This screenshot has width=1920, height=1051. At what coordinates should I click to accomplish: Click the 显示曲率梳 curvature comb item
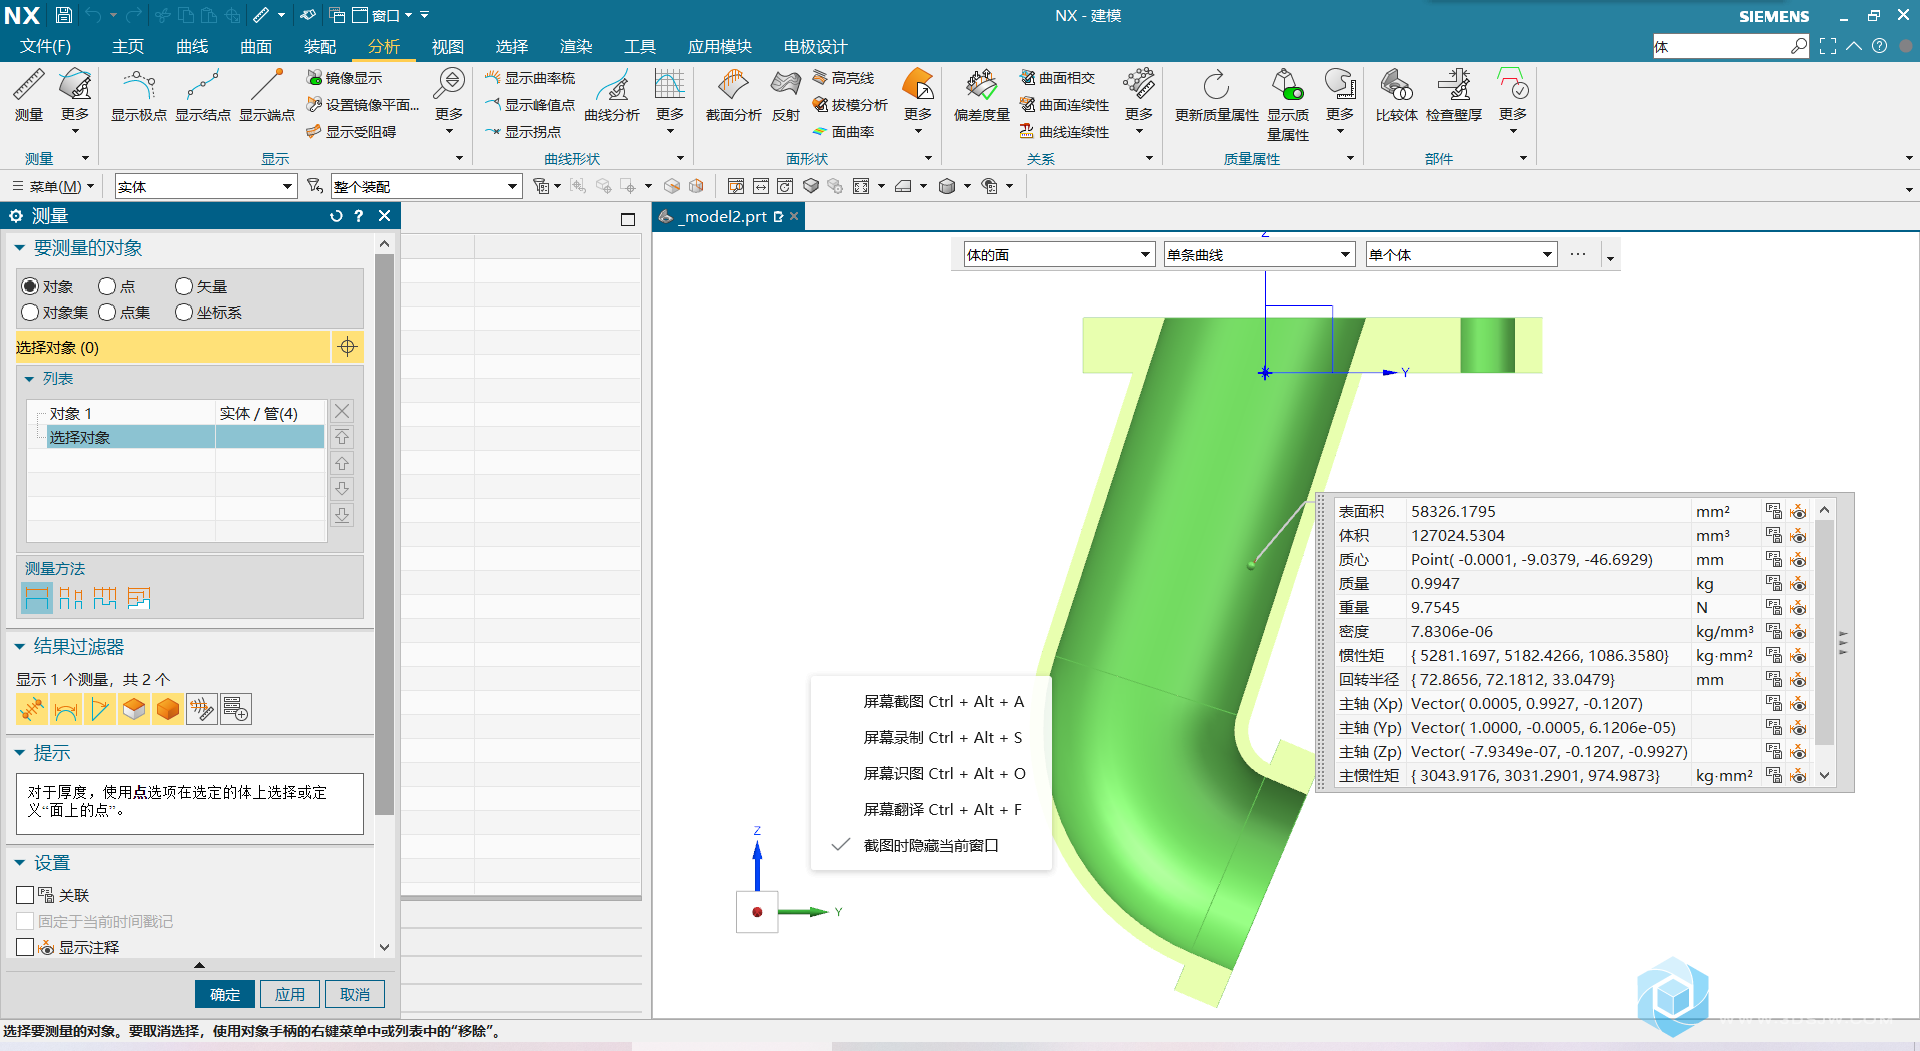(530, 78)
